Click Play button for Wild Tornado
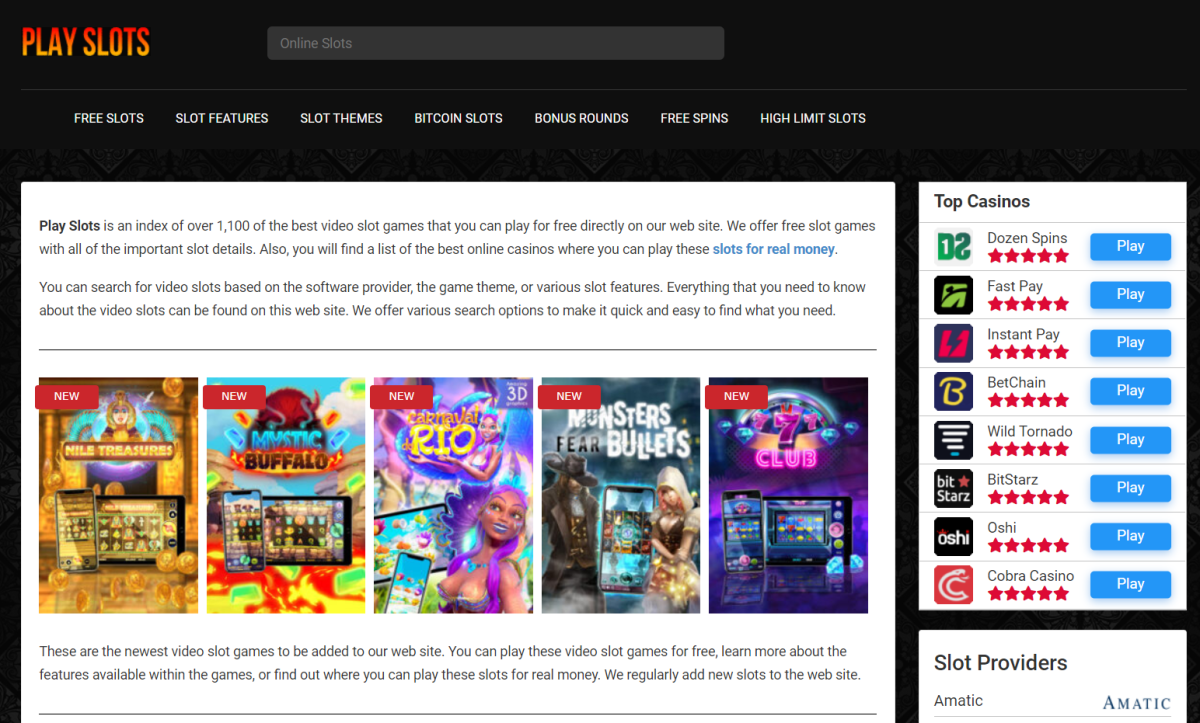This screenshot has width=1200, height=723. coord(1130,439)
